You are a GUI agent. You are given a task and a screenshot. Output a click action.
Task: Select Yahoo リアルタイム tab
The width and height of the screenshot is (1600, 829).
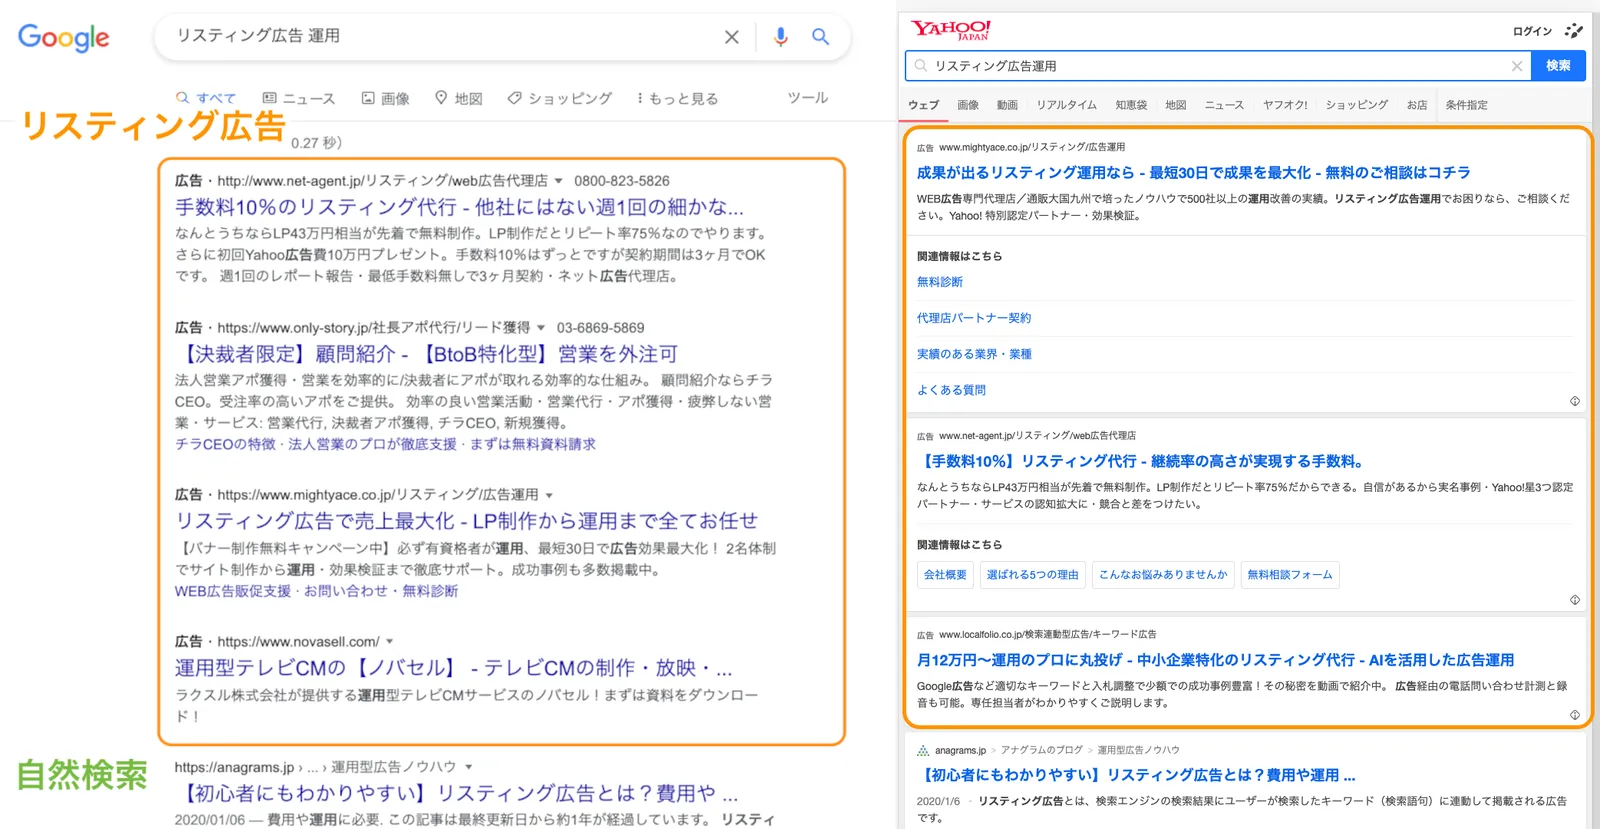click(x=1066, y=105)
